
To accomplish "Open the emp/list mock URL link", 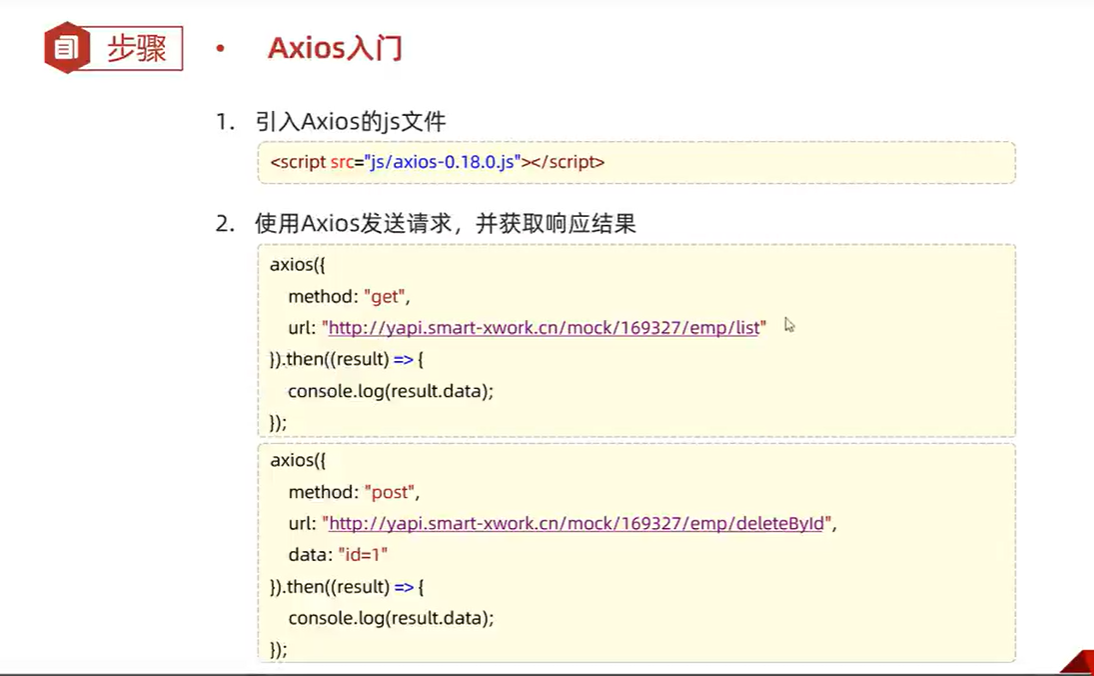I will point(543,327).
